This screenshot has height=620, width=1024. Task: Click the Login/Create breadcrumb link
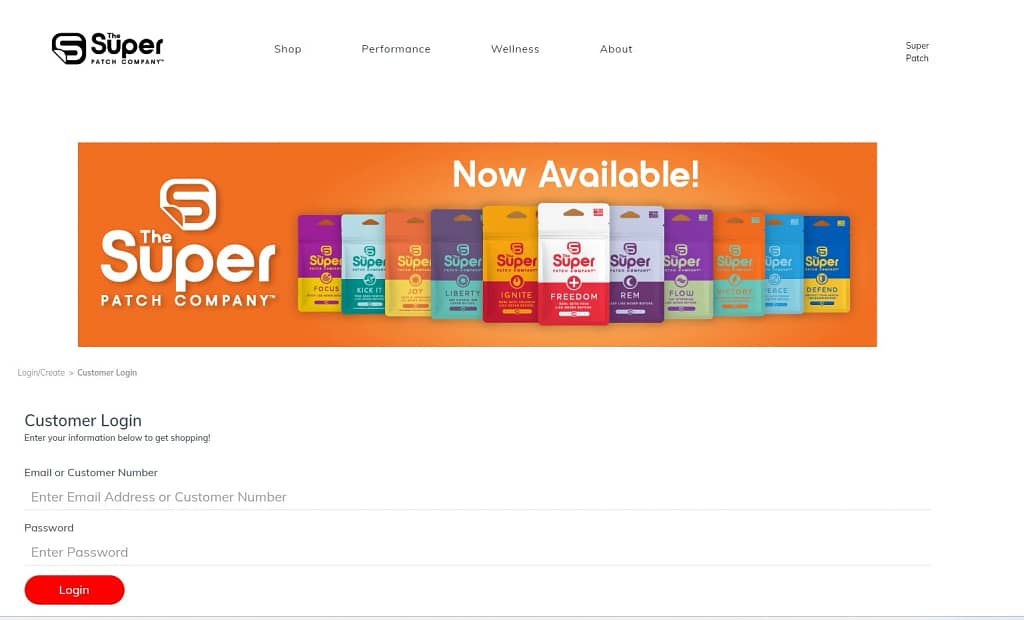[41, 372]
